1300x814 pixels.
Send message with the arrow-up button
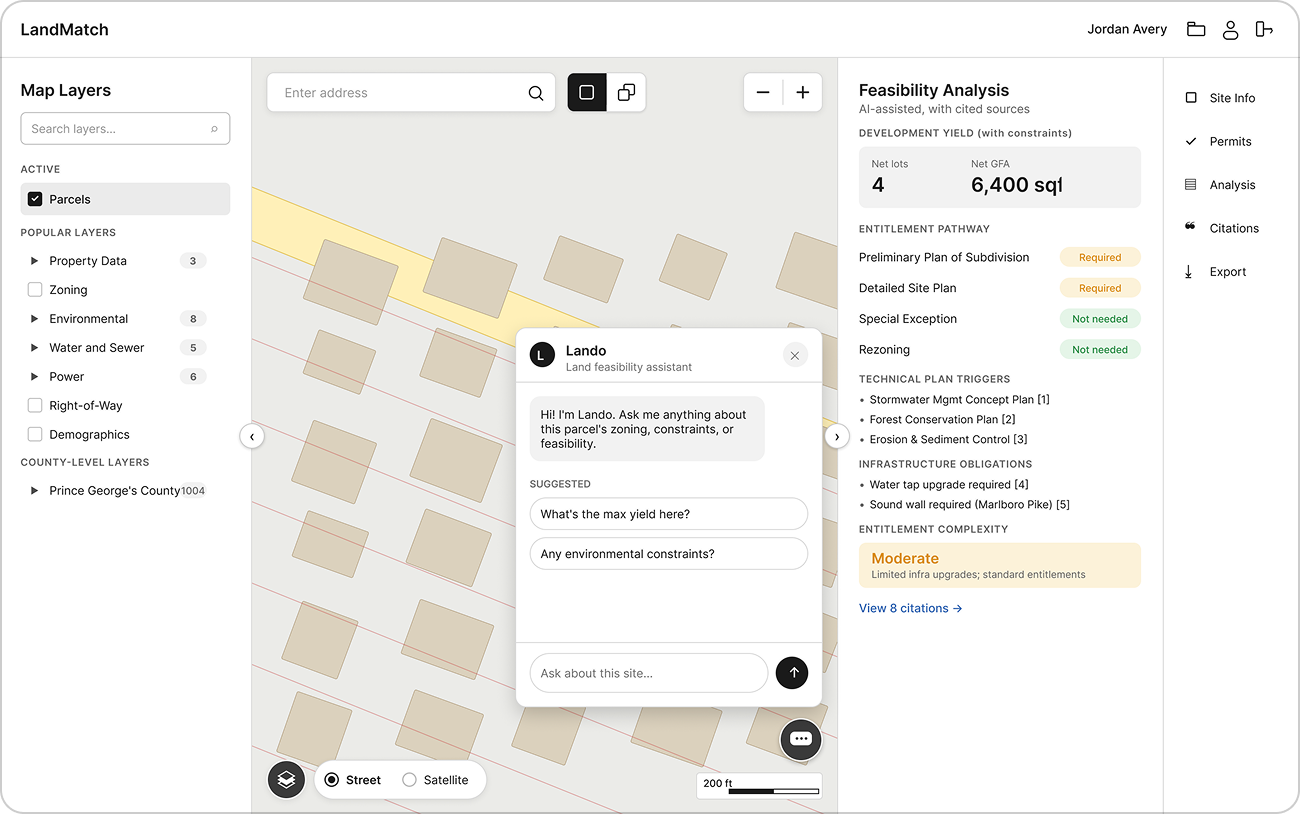pos(792,673)
